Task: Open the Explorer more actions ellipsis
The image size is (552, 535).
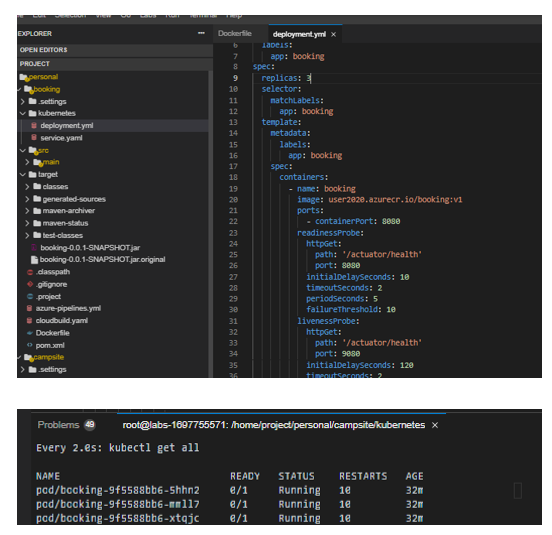Action: 201,33
